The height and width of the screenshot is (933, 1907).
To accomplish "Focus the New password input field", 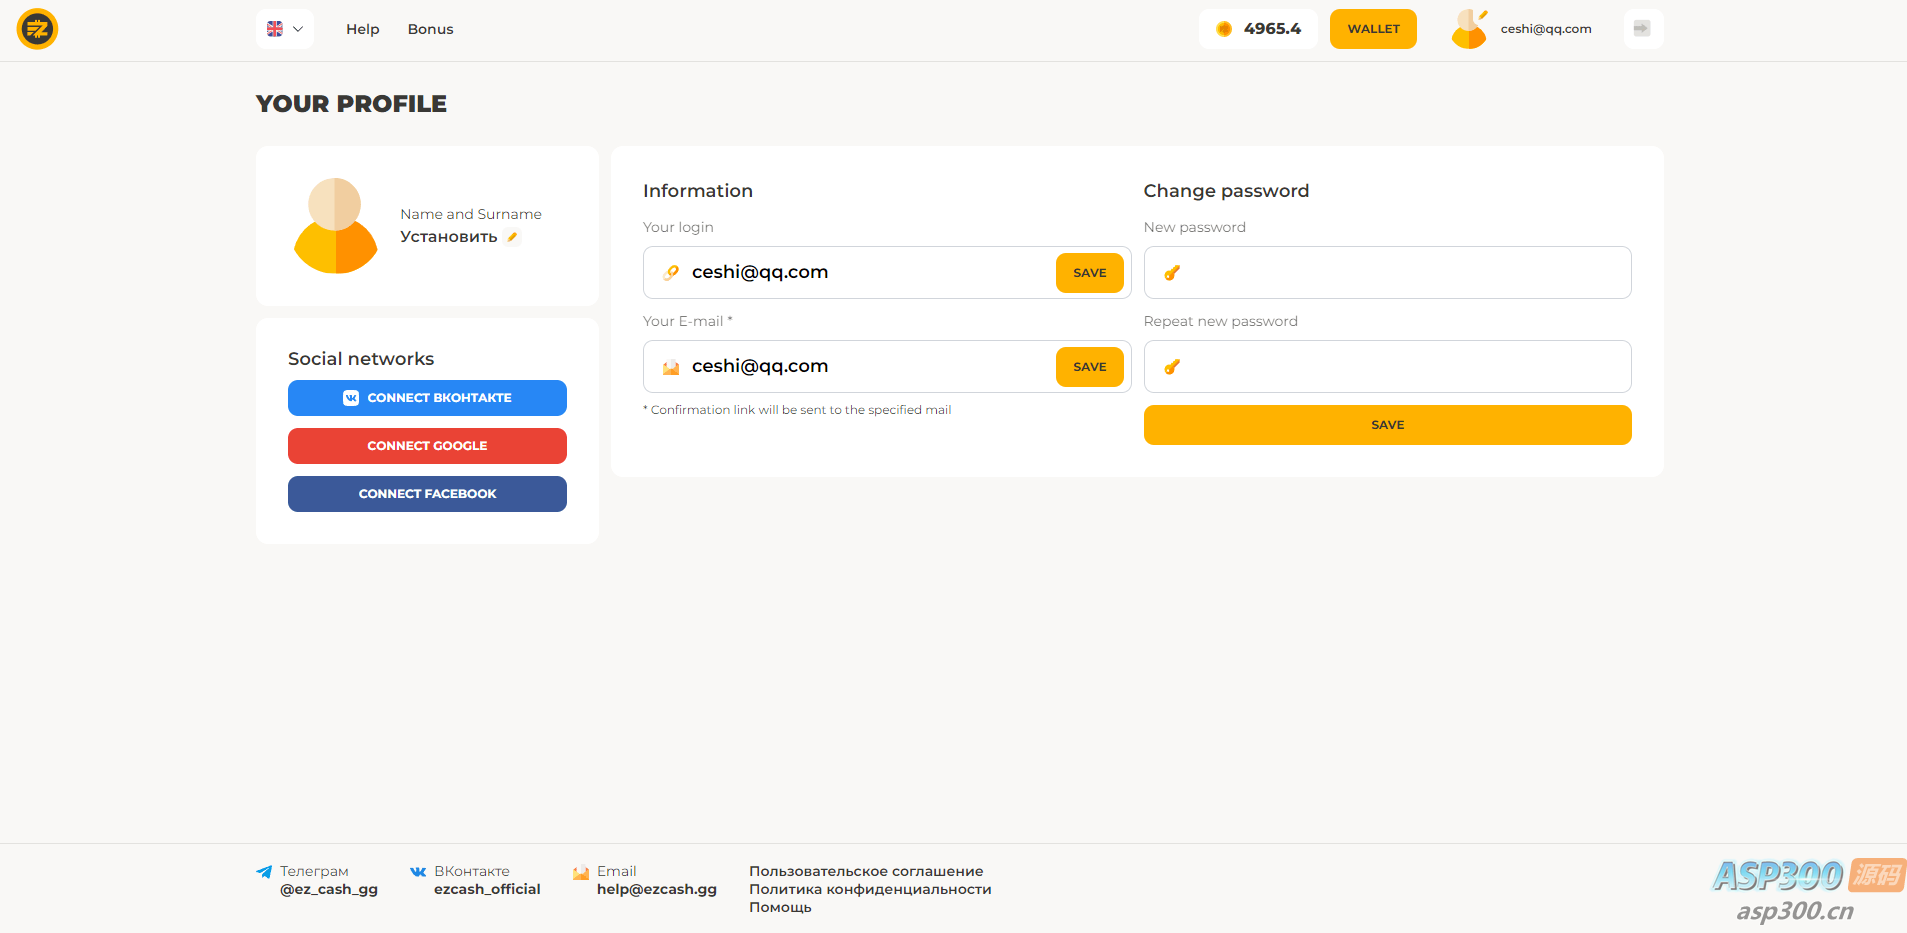I will tap(1400, 273).
